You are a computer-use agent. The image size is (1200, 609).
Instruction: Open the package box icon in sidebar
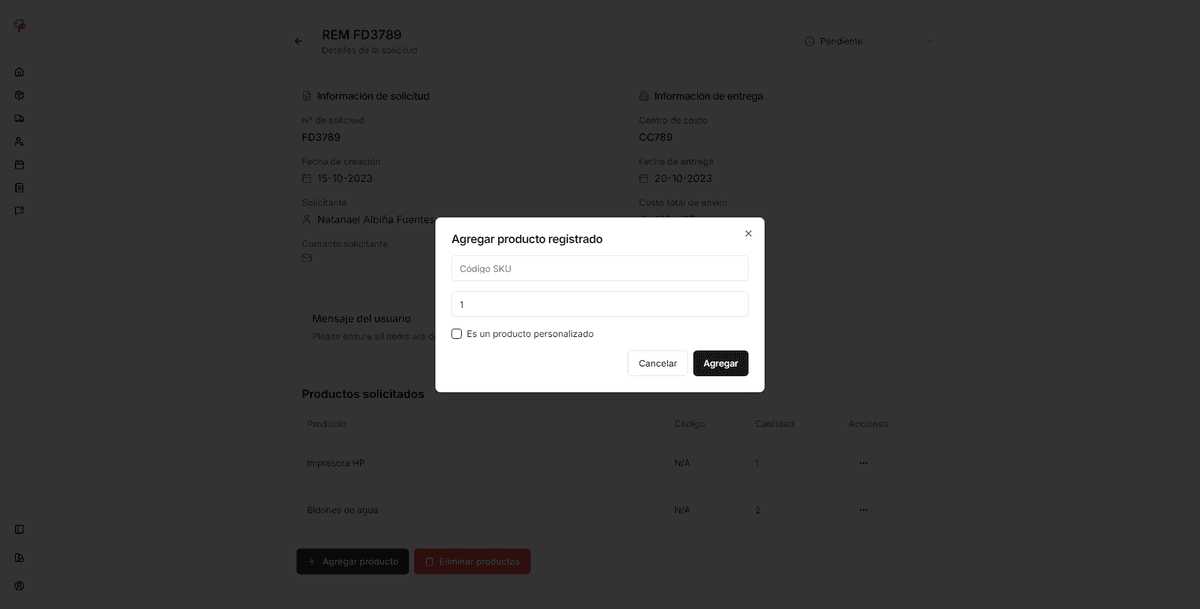(x=19, y=95)
